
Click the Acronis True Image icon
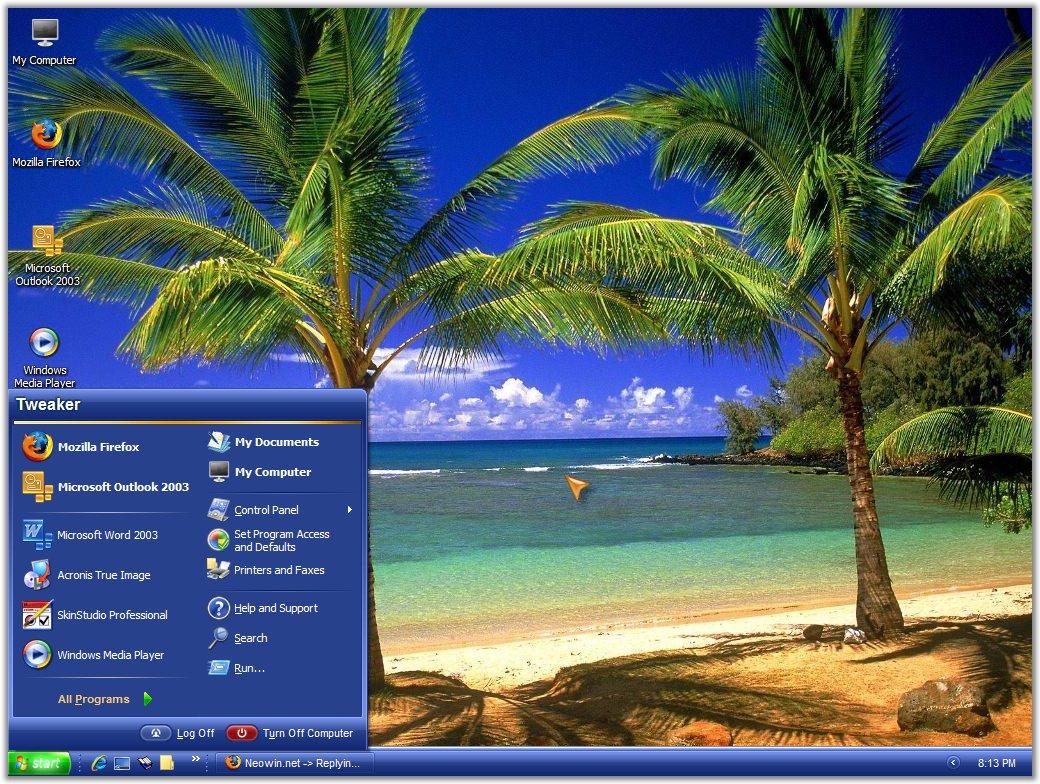tap(36, 575)
